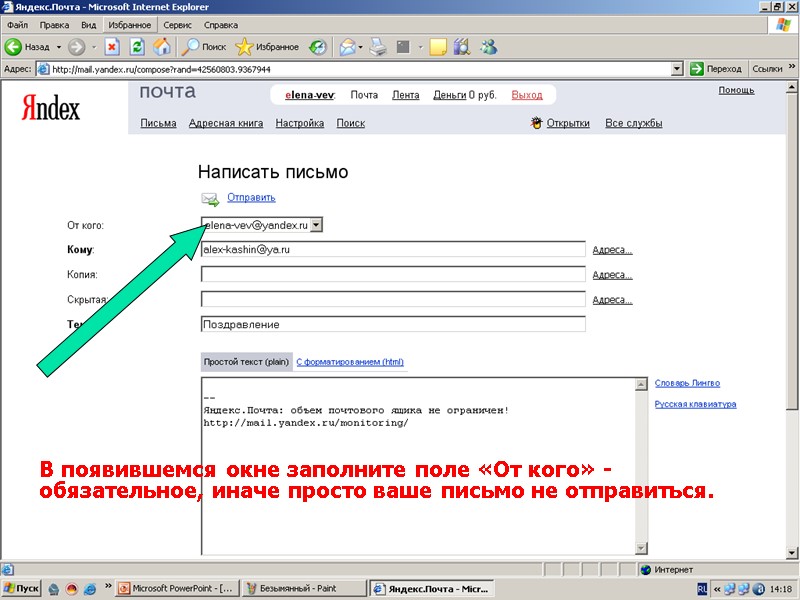Open the Сервис menu
The image size is (800, 600).
point(177,24)
